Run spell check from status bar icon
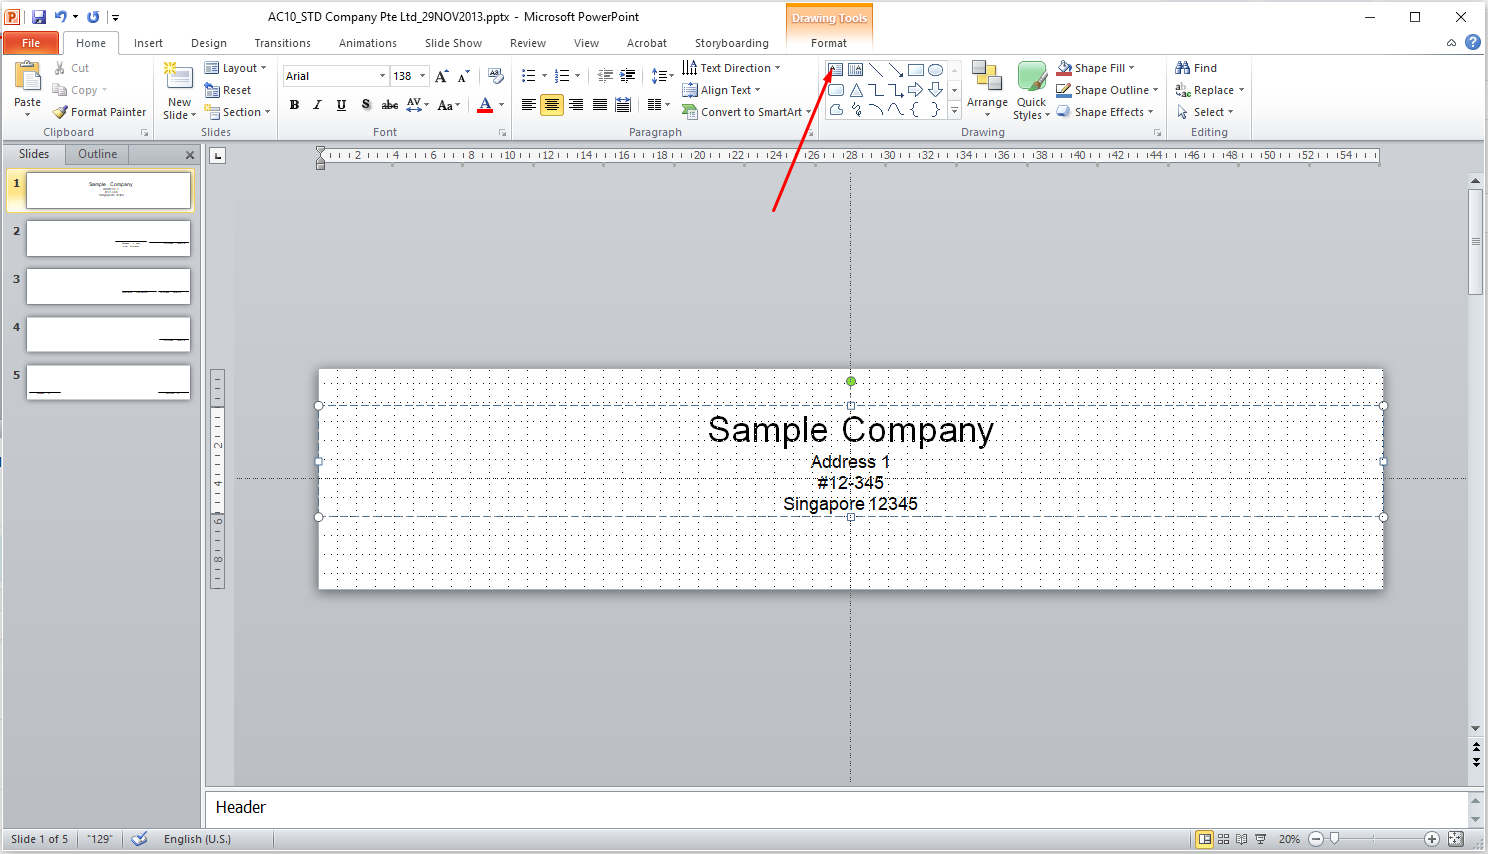1488x854 pixels. (x=140, y=839)
